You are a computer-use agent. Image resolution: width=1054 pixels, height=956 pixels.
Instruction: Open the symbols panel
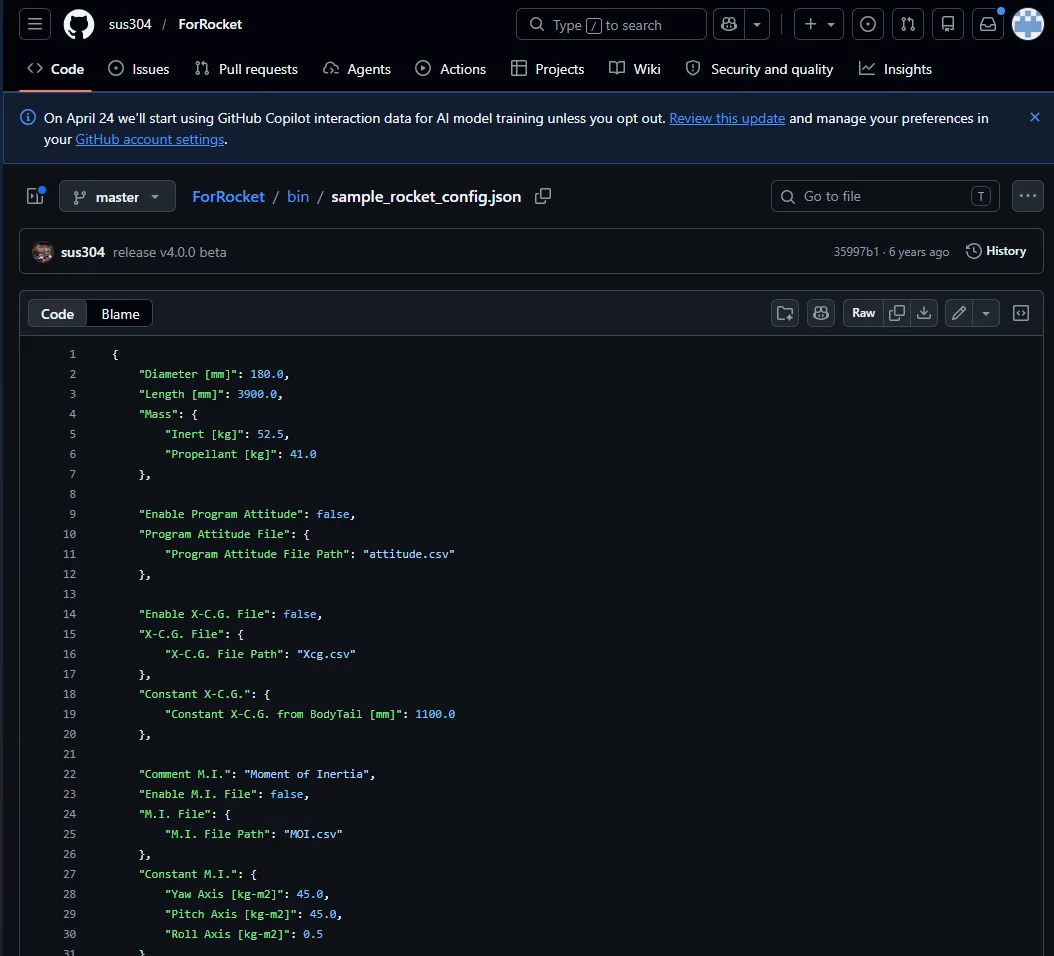(x=1021, y=313)
